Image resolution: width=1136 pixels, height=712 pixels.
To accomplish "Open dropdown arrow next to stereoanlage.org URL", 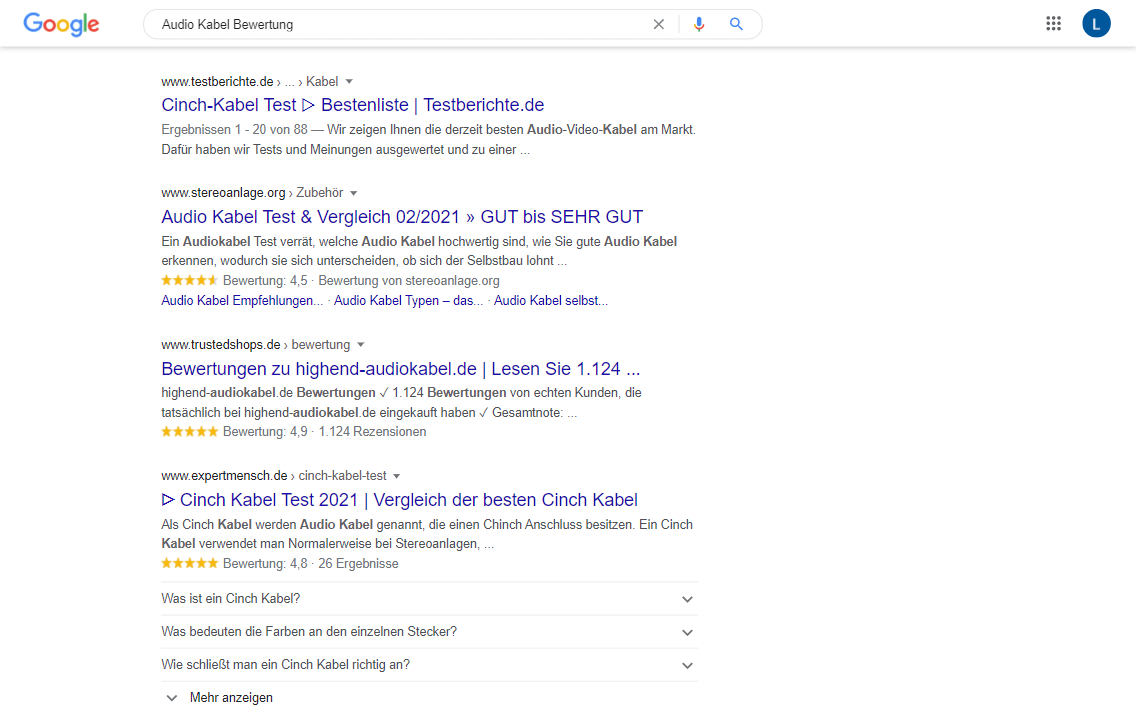I will click(353, 193).
